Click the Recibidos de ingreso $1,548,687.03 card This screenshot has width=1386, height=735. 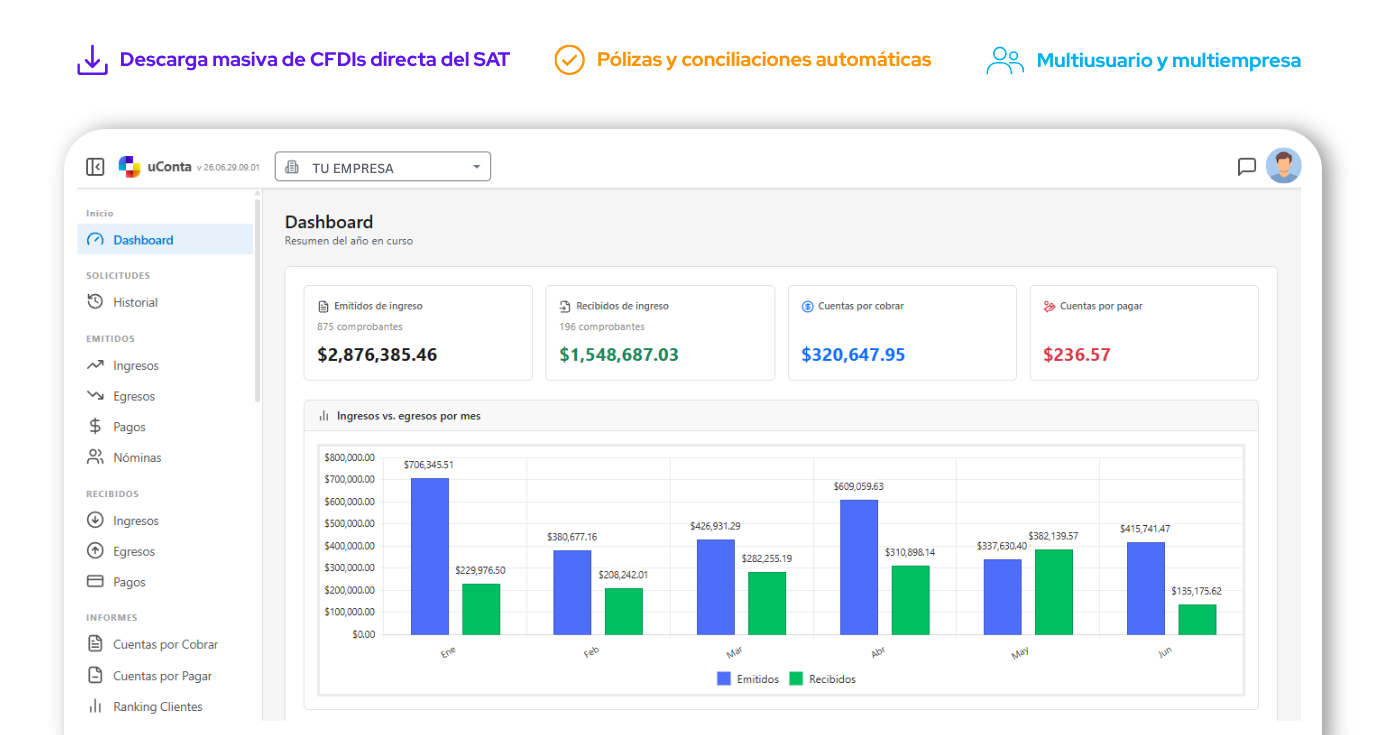(x=660, y=333)
